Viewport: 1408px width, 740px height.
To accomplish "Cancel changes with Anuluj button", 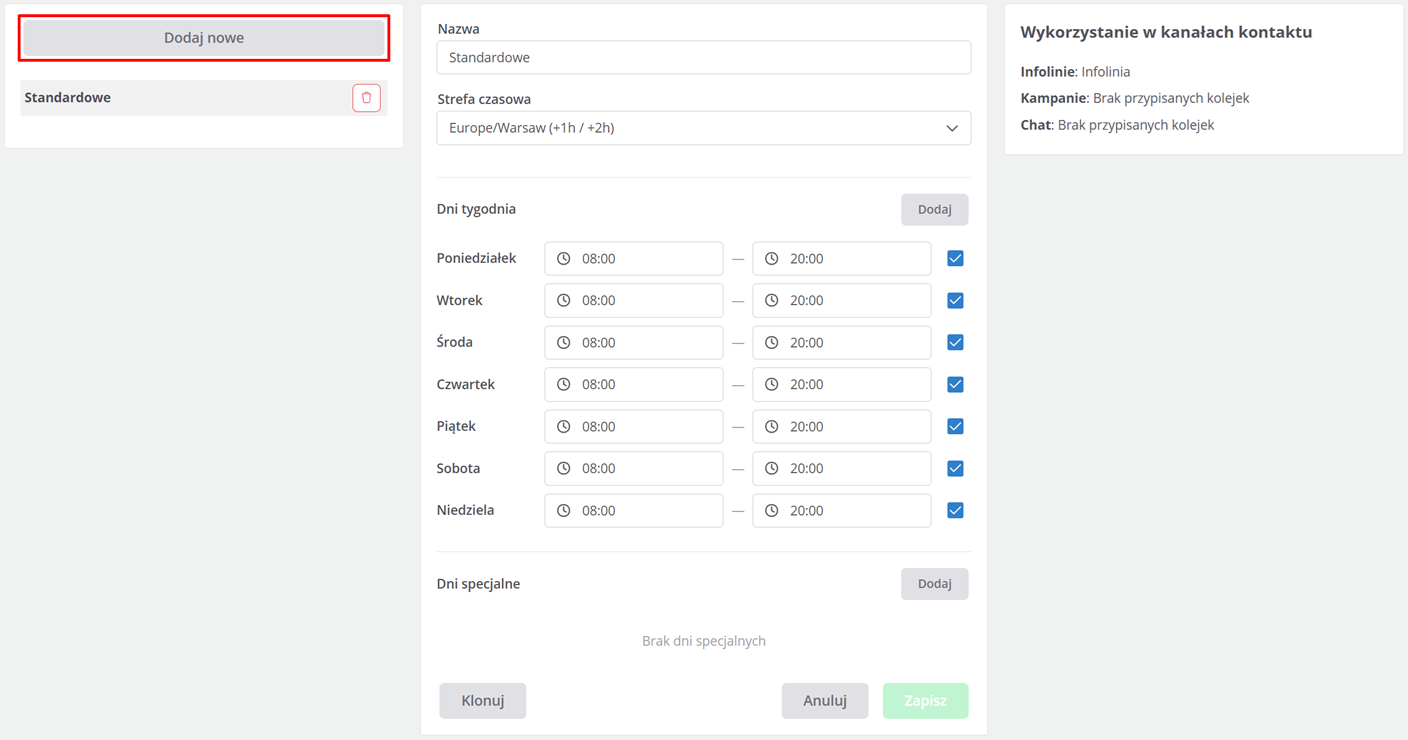I will [824, 701].
